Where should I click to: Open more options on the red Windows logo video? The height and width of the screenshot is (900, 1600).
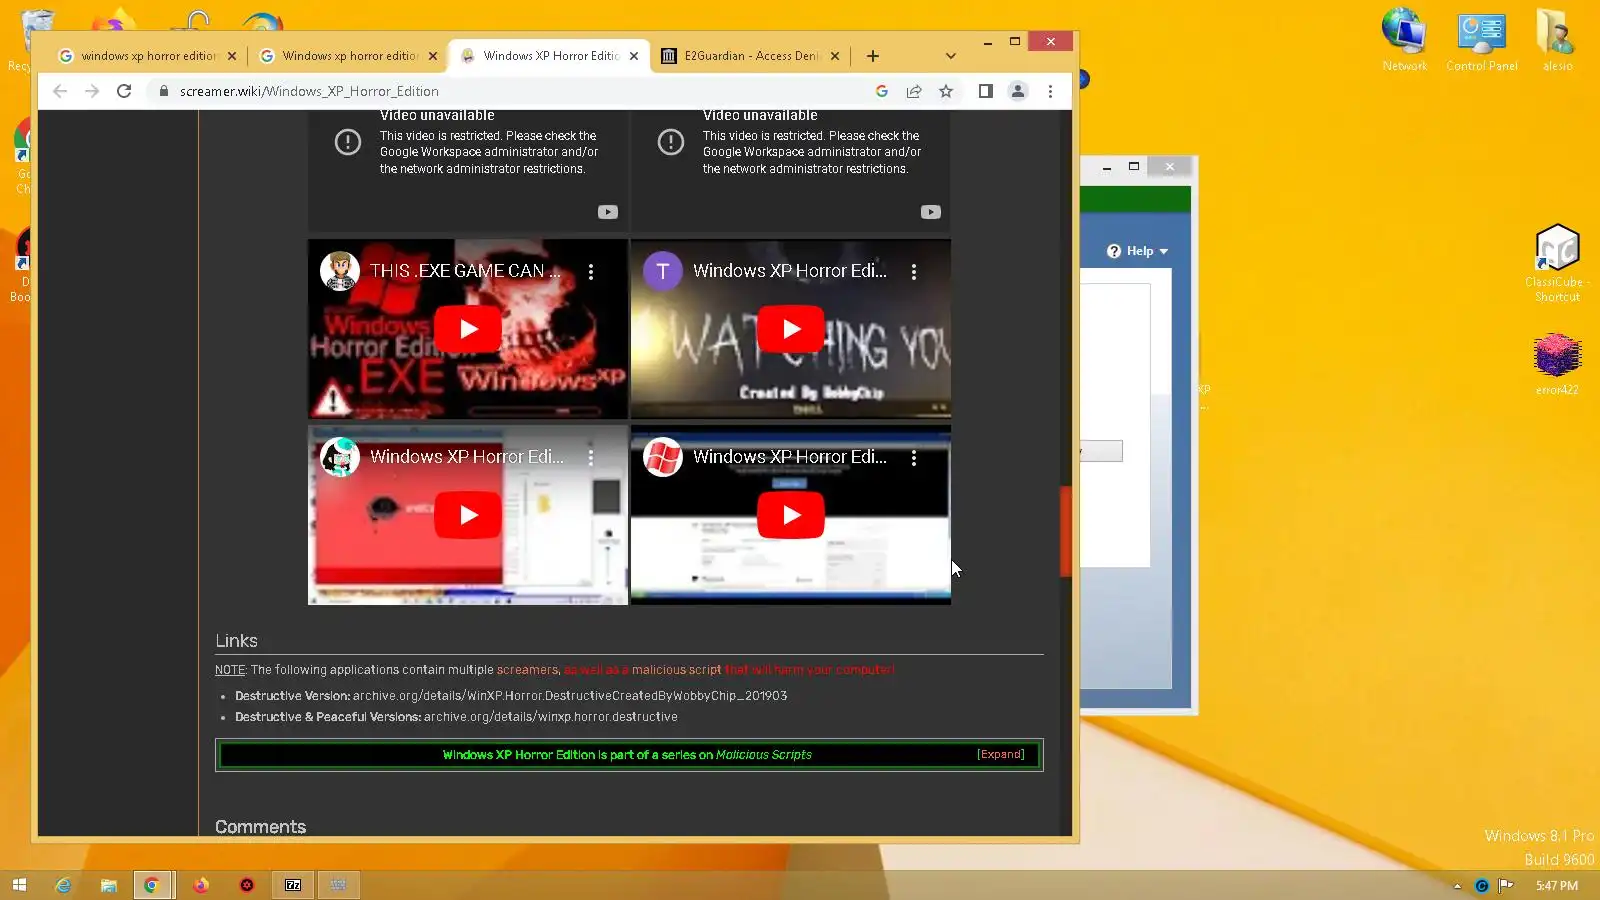point(914,458)
